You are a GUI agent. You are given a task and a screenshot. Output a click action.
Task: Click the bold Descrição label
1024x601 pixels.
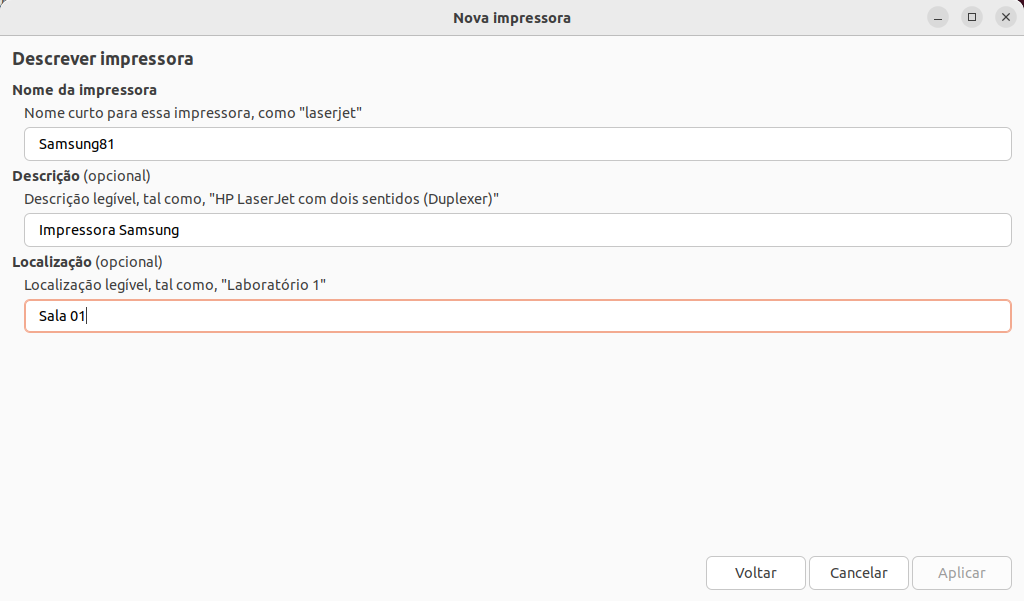click(x=45, y=176)
